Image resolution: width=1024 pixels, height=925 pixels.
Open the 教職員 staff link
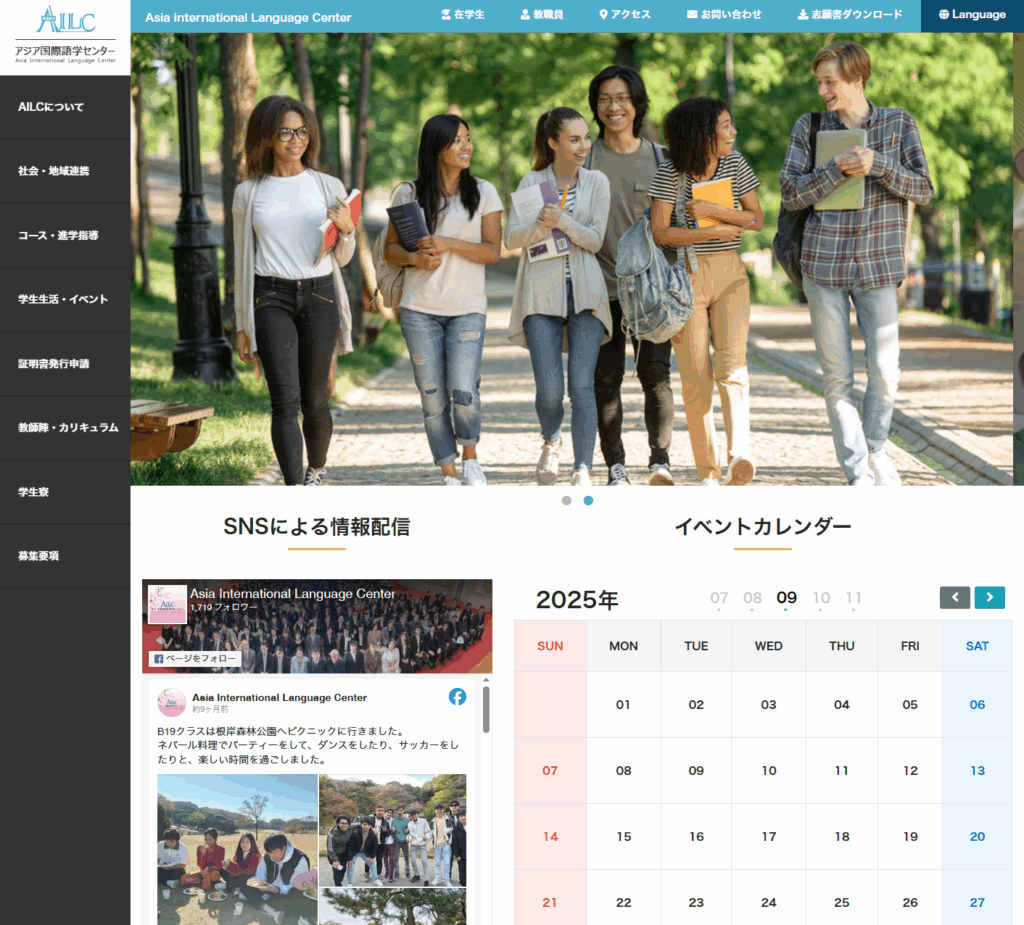pyautogui.click(x=541, y=14)
